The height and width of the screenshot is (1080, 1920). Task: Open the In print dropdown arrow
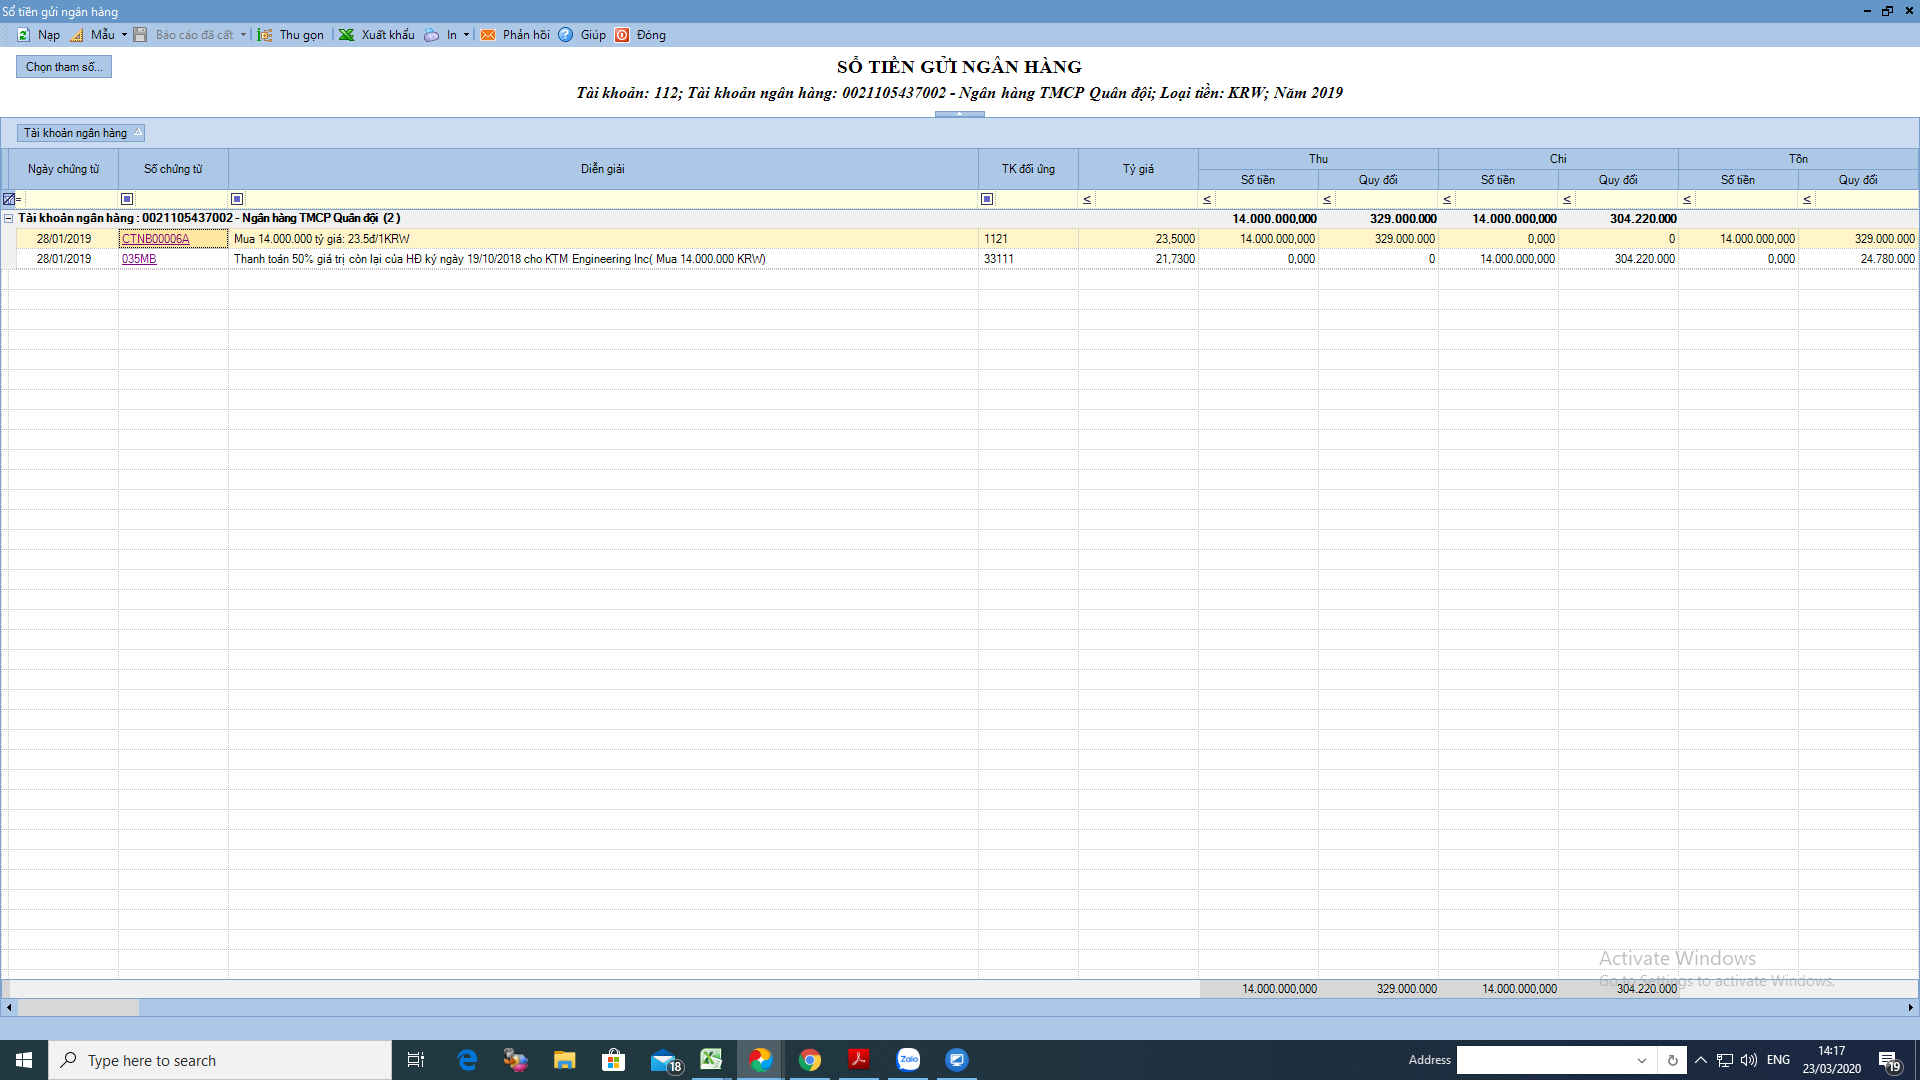point(466,35)
